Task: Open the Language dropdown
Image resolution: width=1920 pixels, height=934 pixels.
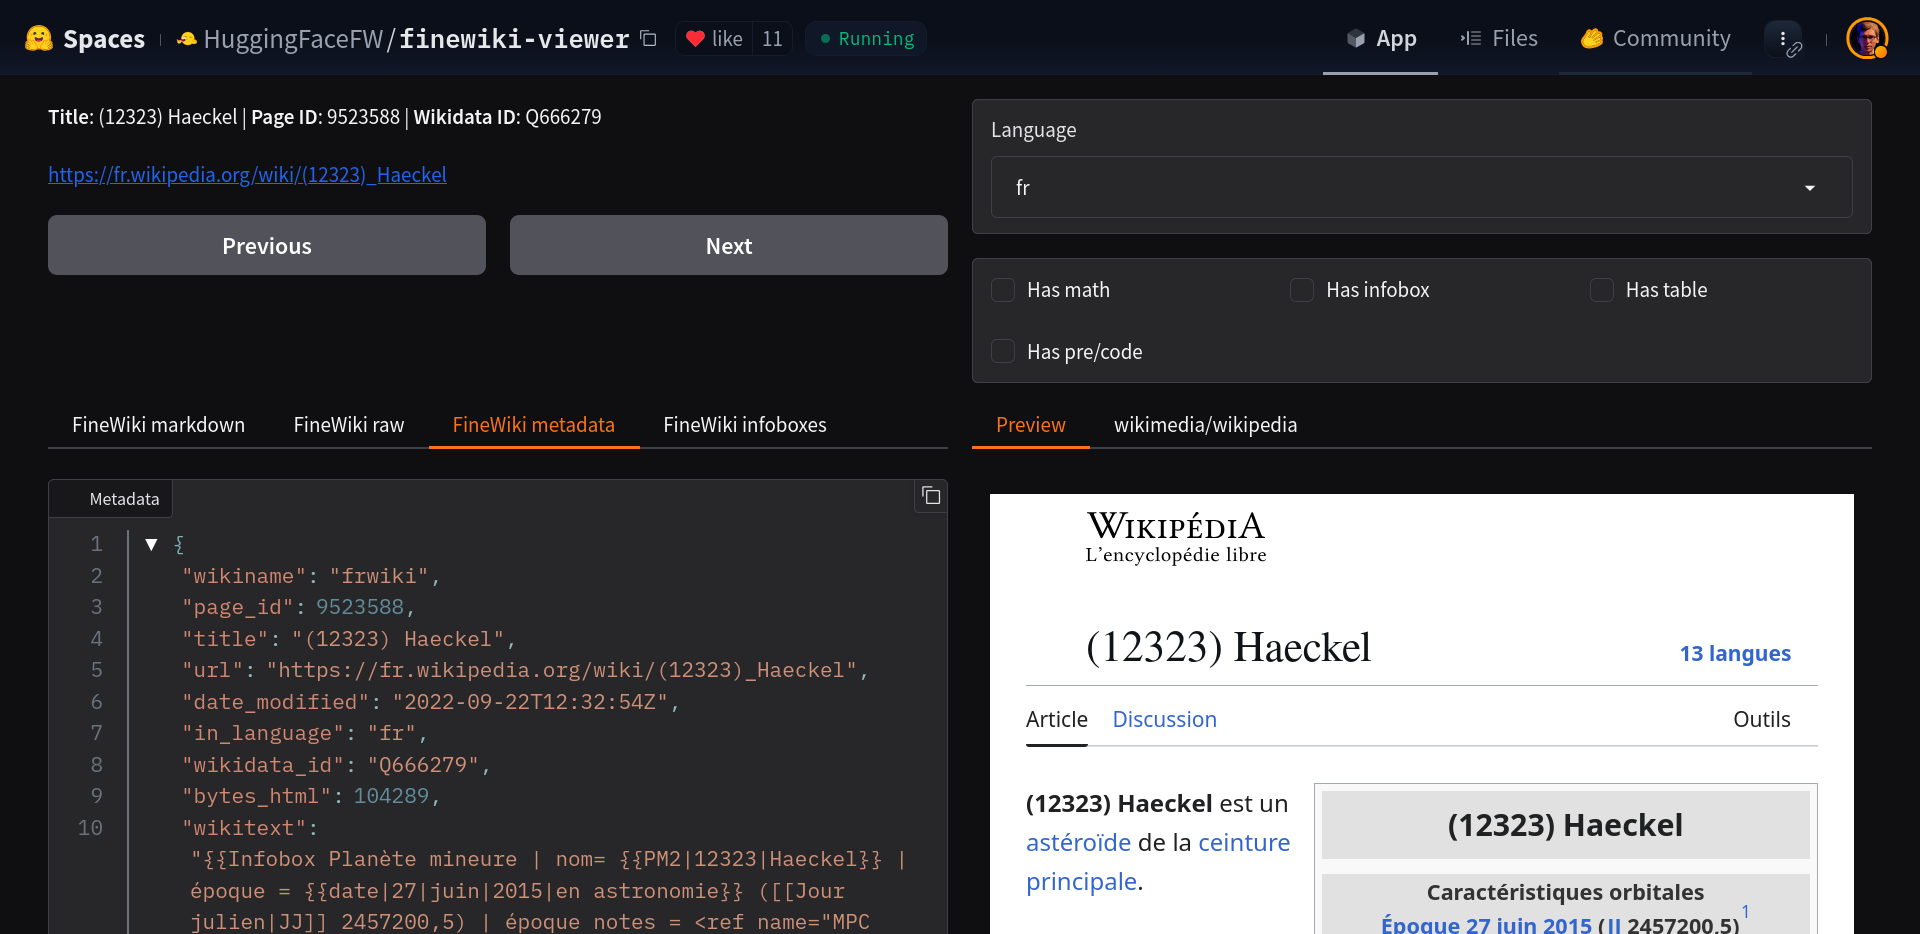Action: [x=1420, y=188]
